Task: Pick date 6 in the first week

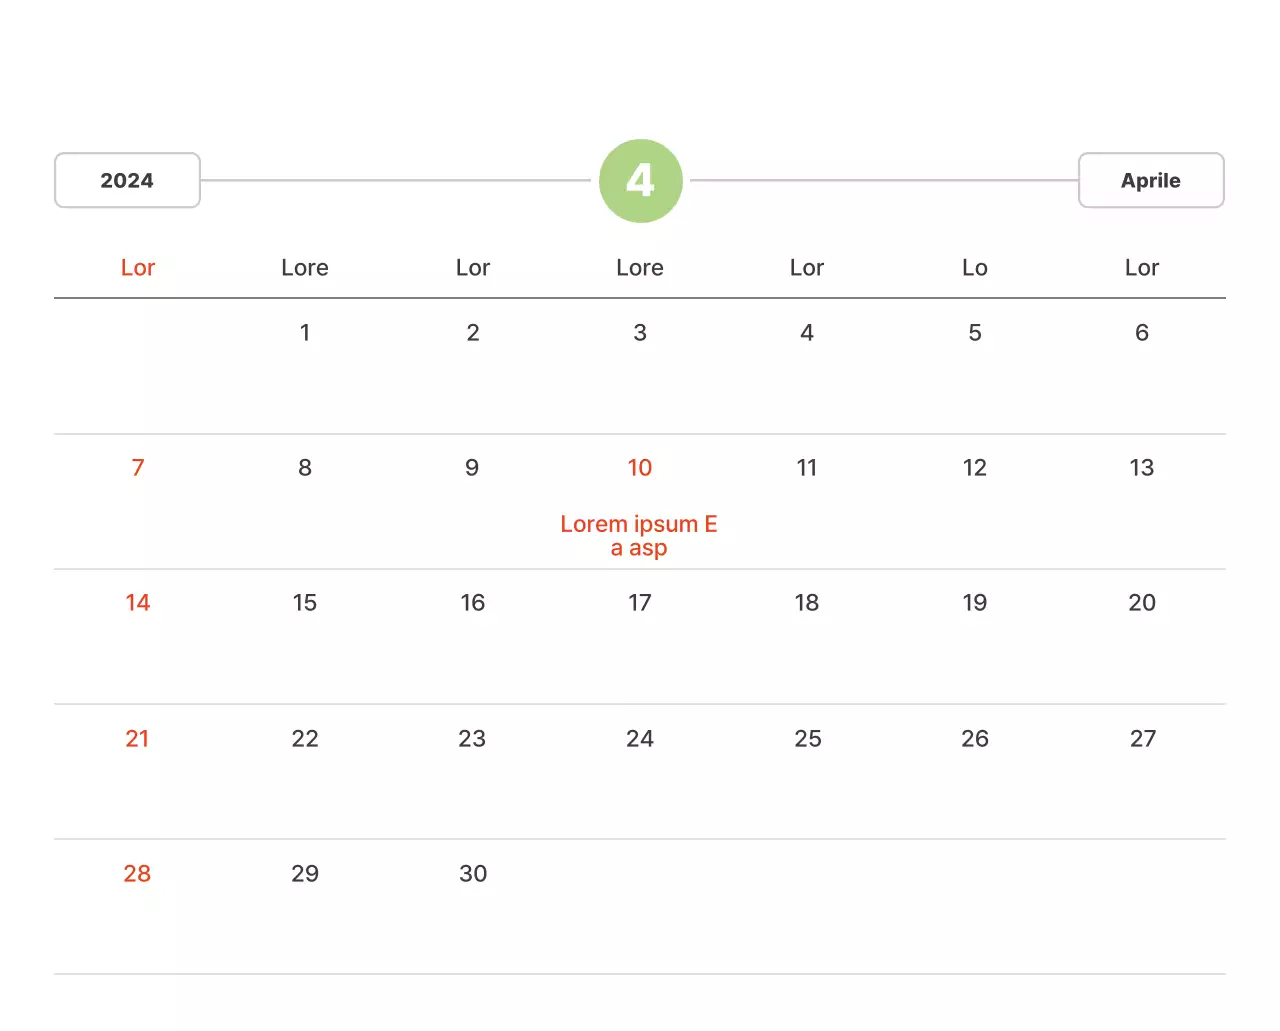Action: point(1142,333)
